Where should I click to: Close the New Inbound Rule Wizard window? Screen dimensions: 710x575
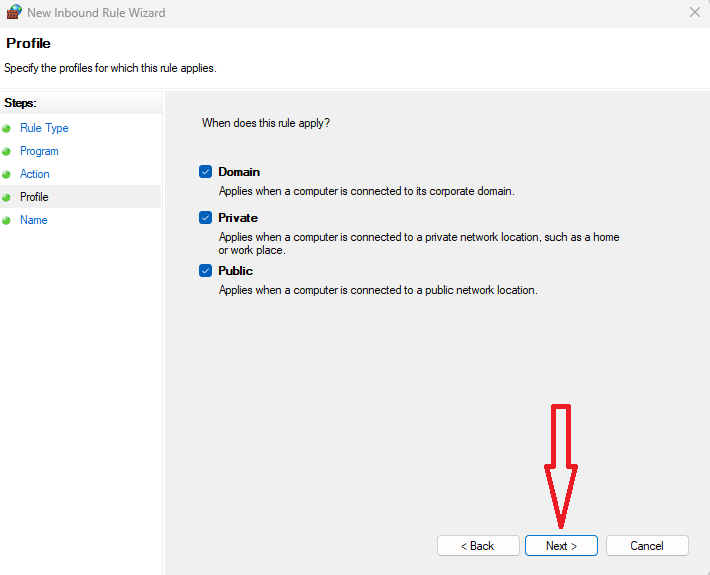(x=694, y=13)
